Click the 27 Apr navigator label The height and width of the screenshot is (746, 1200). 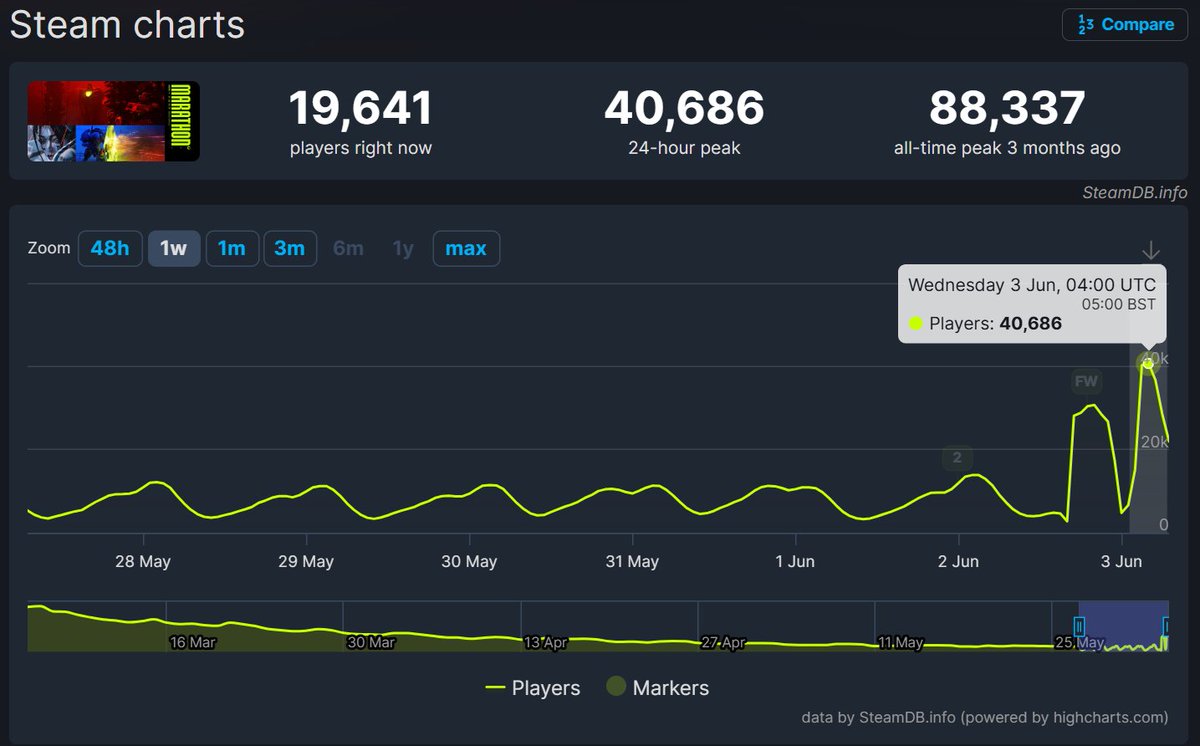coord(723,642)
